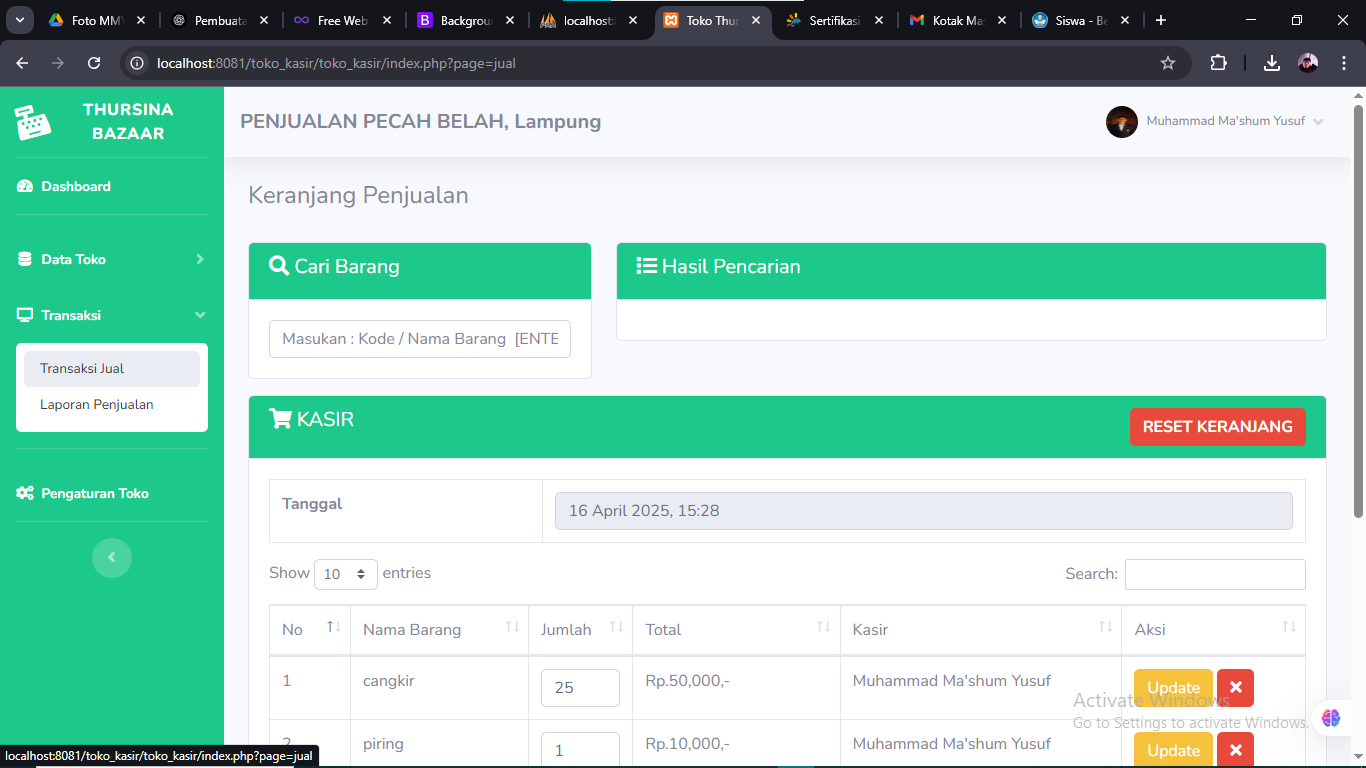Open Laporan Penjualan from the sidebar

click(x=97, y=405)
